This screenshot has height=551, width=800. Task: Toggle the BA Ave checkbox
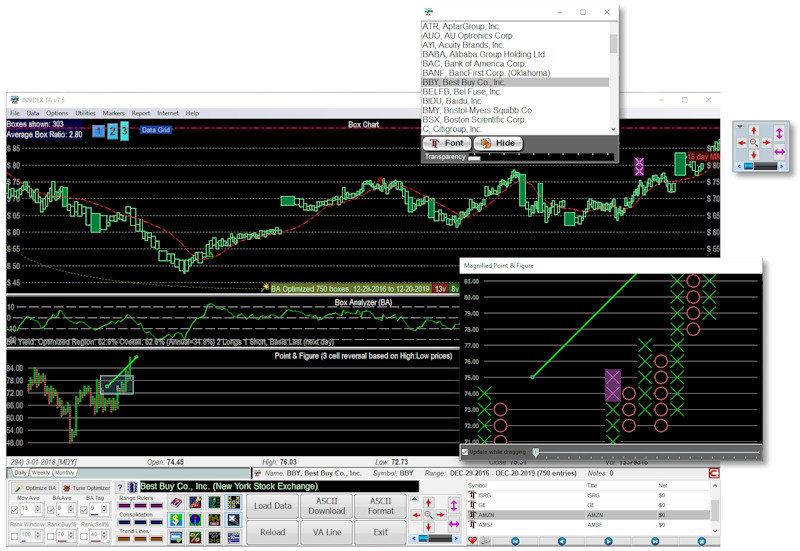click(51, 510)
